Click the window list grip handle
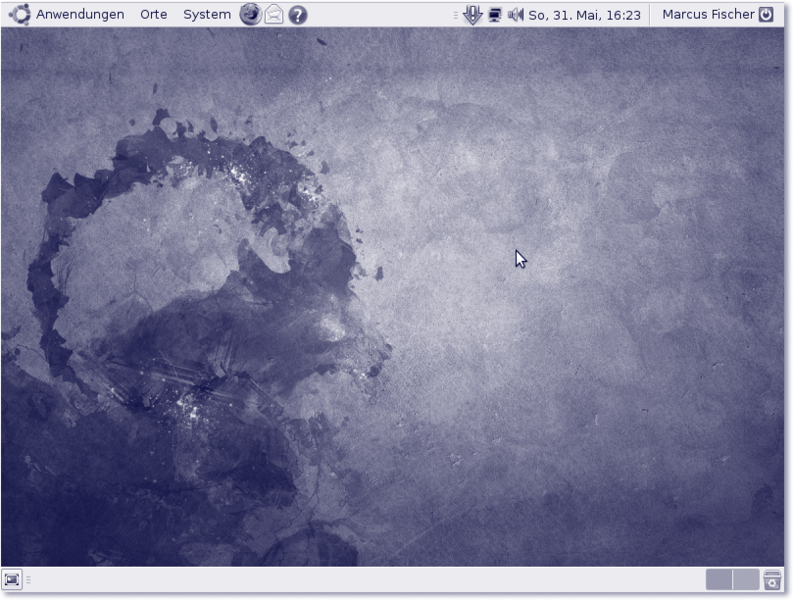Screen dimensions: 793x600 coord(29,580)
